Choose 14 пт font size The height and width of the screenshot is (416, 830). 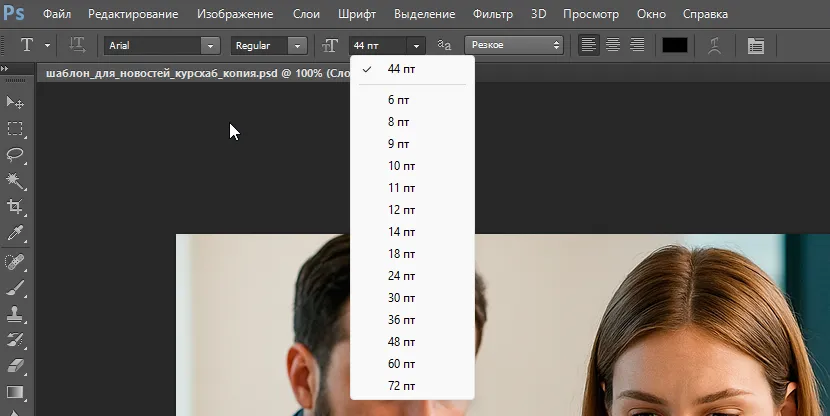click(412, 232)
